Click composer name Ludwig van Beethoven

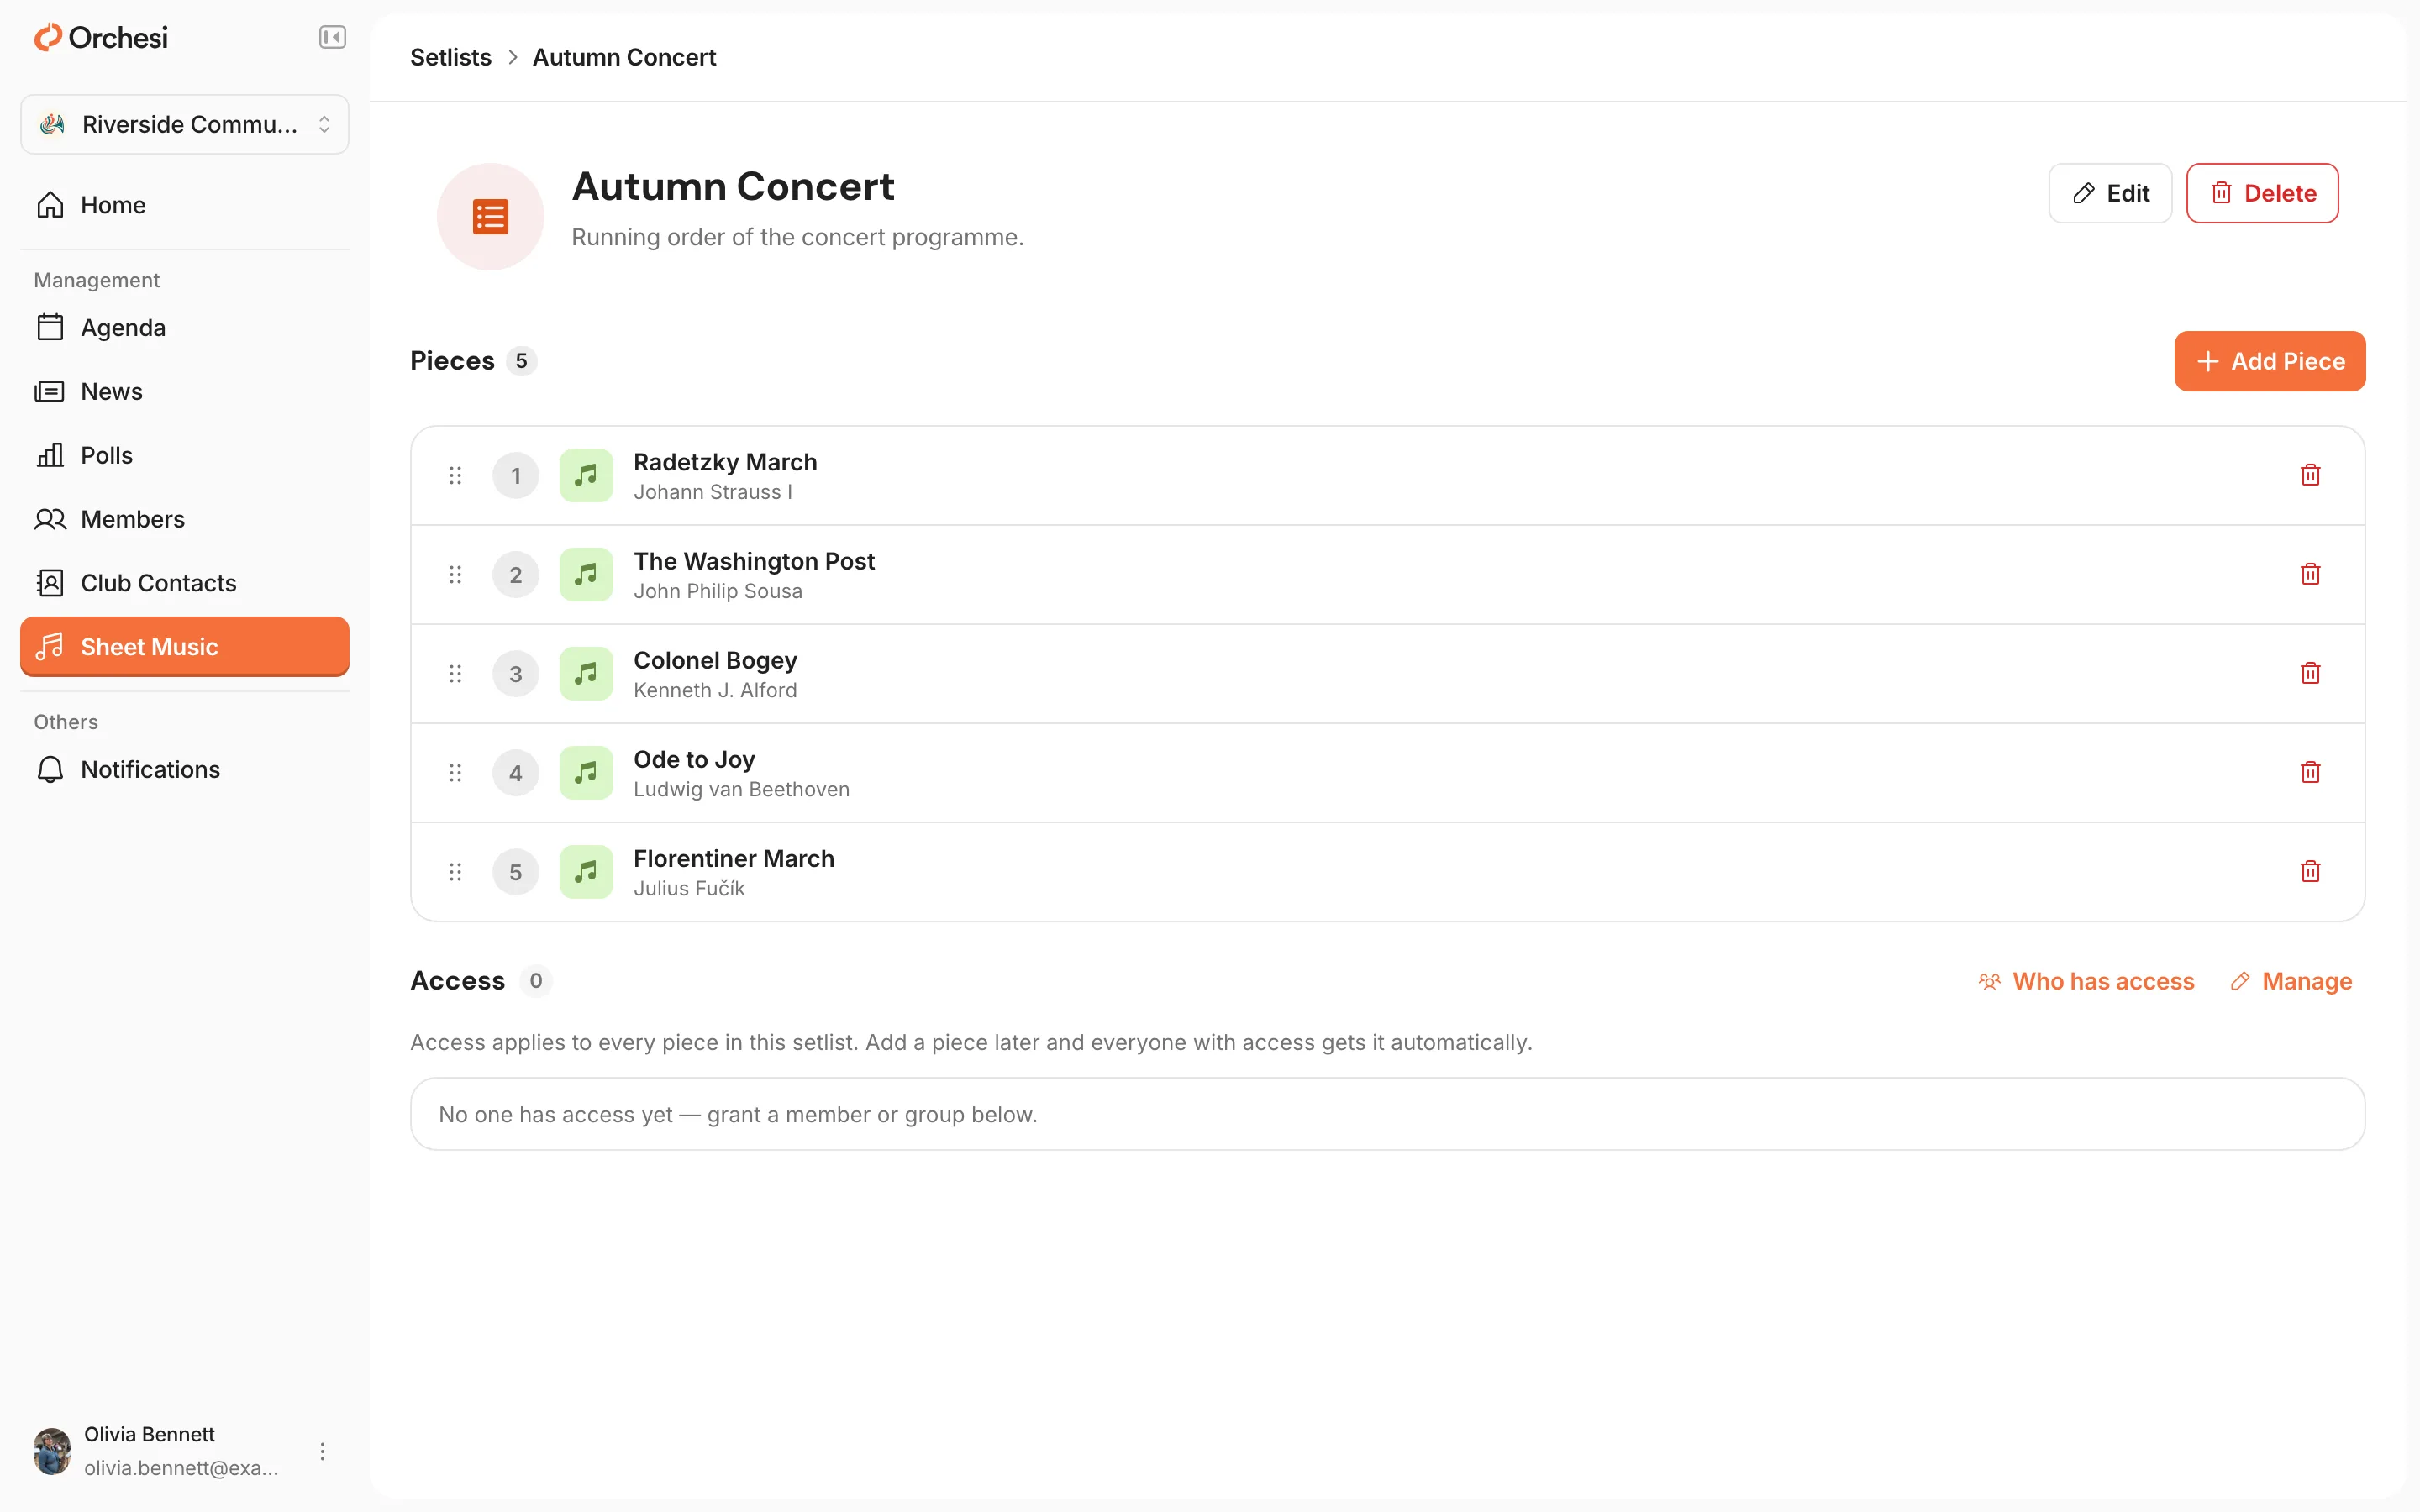tap(741, 789)
